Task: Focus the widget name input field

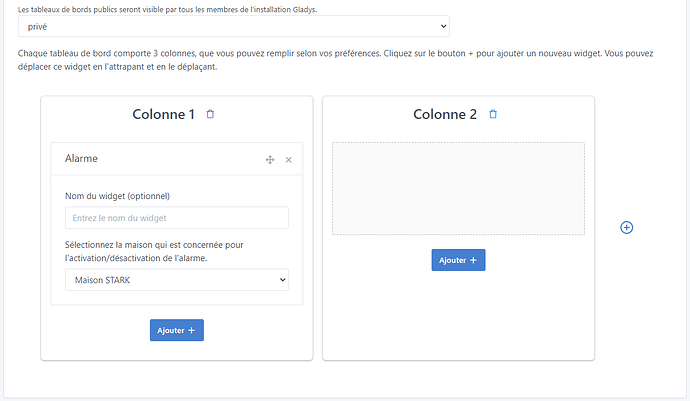Action: point(176,218)
